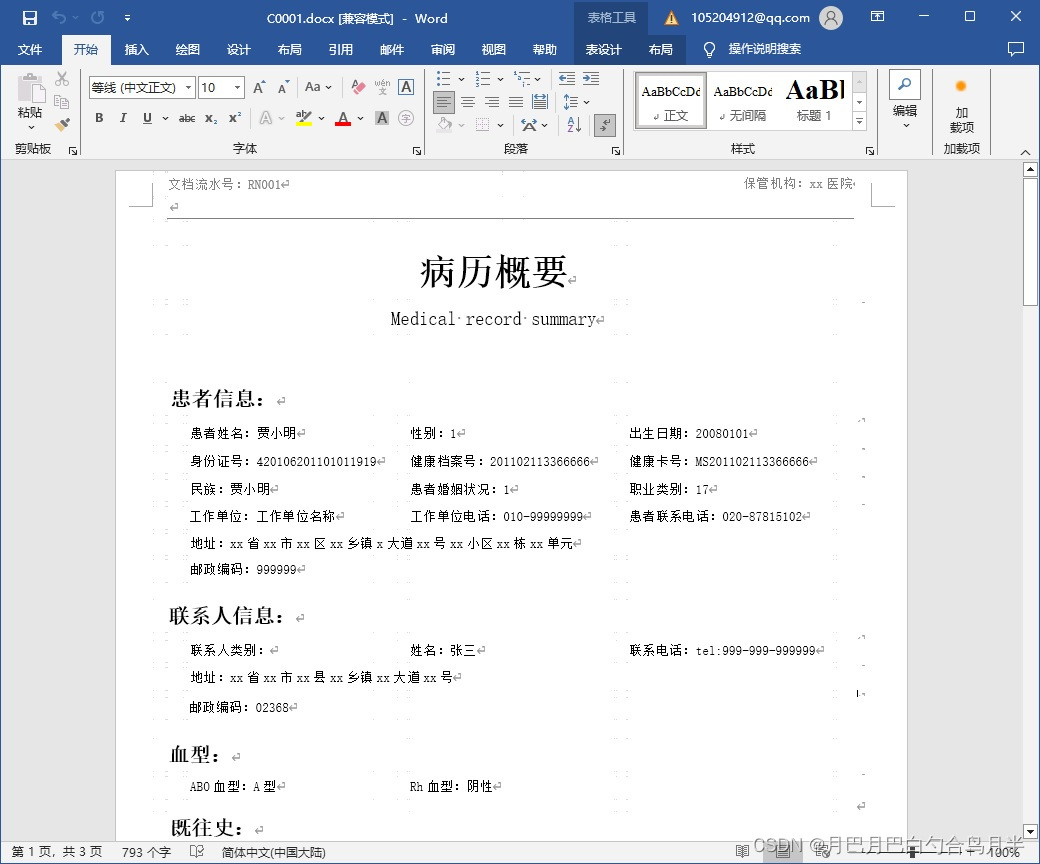Toggle underline formatting

[146, 117]
